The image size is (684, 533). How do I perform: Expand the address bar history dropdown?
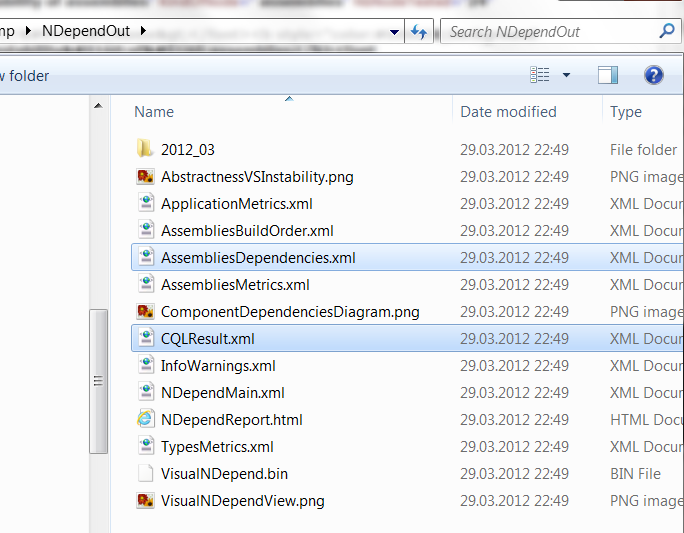[394, 32]
